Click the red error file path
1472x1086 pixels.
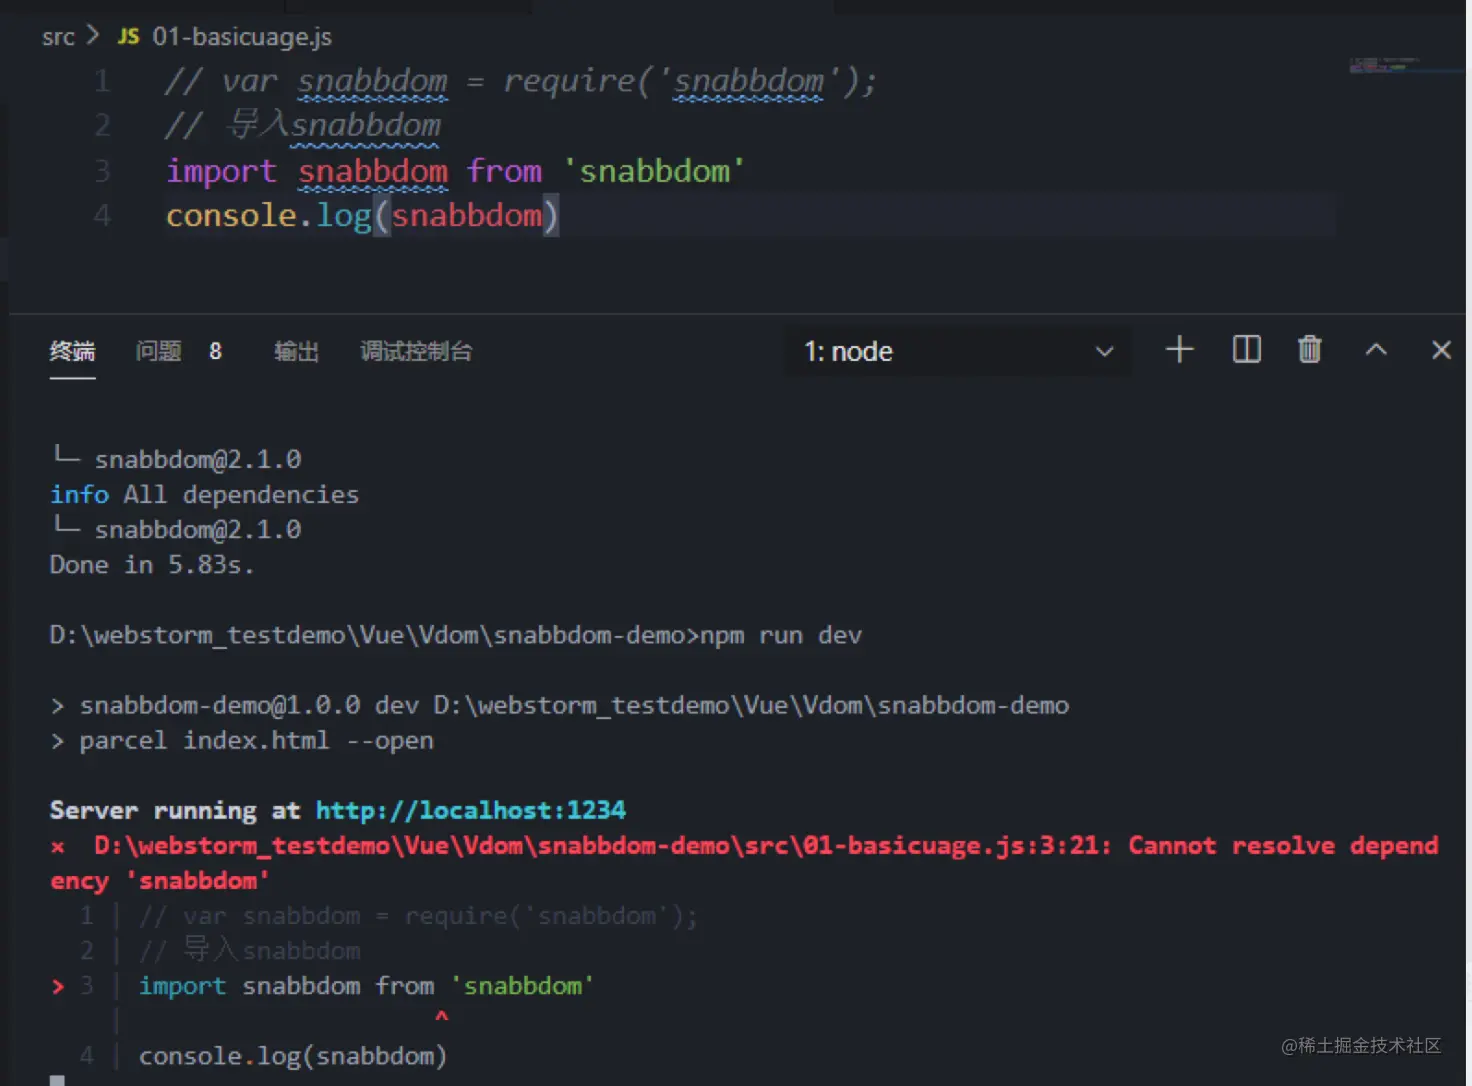pos(602,846)
